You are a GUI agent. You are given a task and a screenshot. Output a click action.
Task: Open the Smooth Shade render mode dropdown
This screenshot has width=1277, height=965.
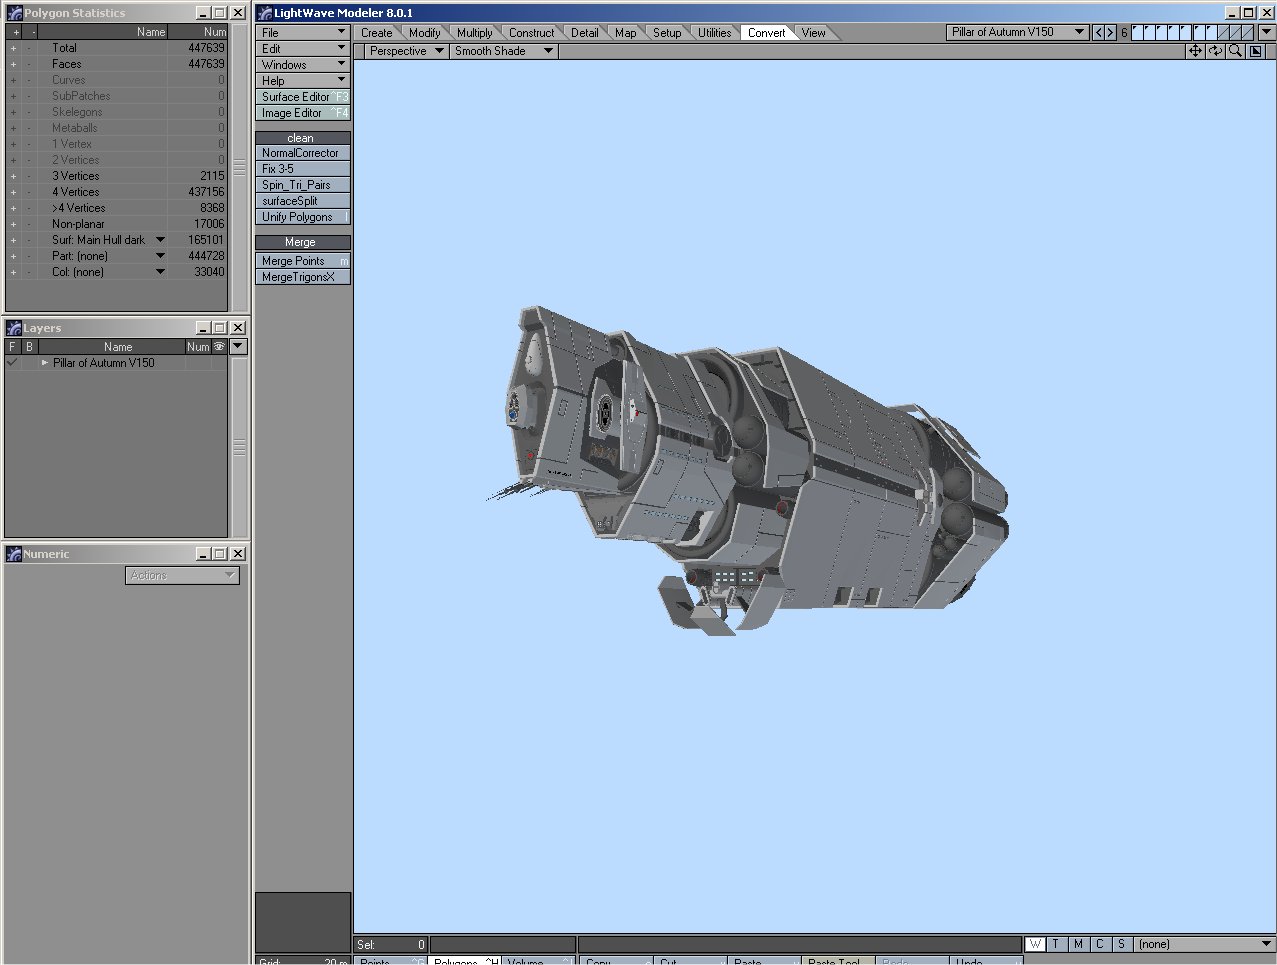coord(503,51)
